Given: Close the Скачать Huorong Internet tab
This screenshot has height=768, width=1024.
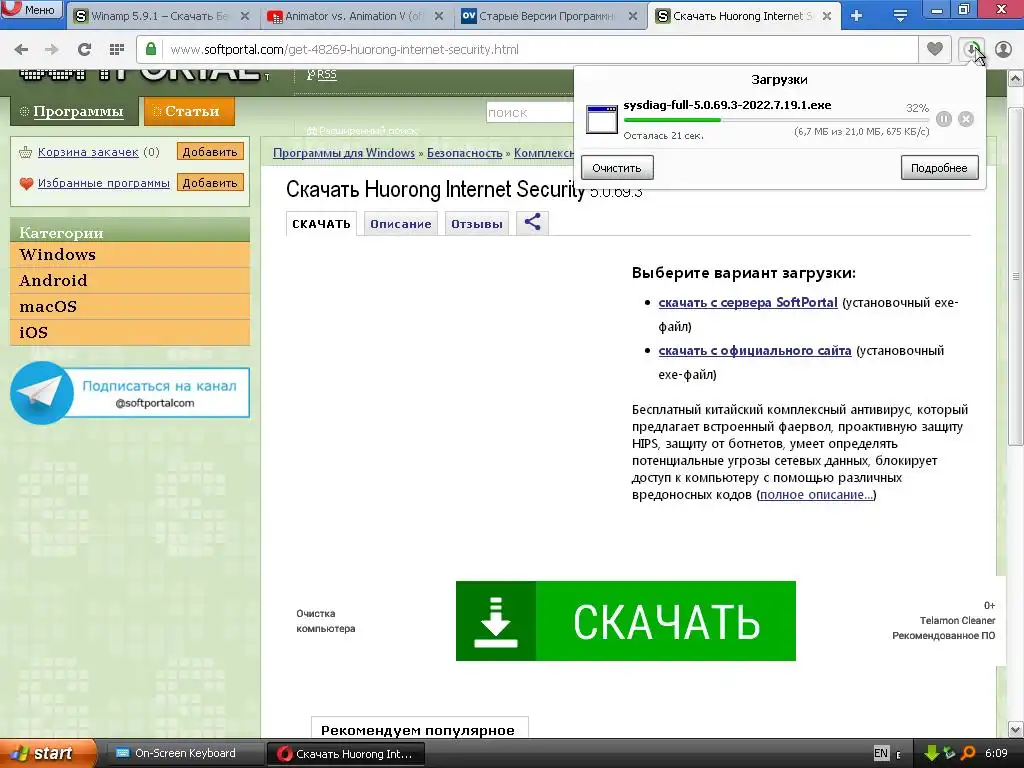Looking at the screenshot, I should tap(827, 16).
